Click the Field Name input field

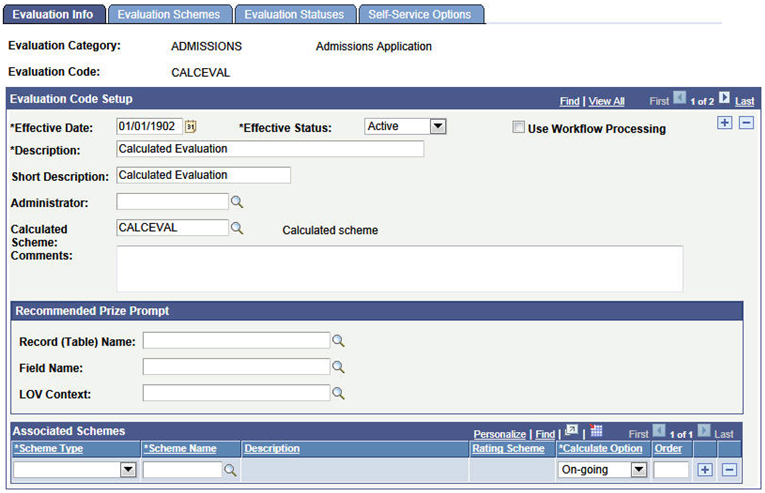click(236, 367)
